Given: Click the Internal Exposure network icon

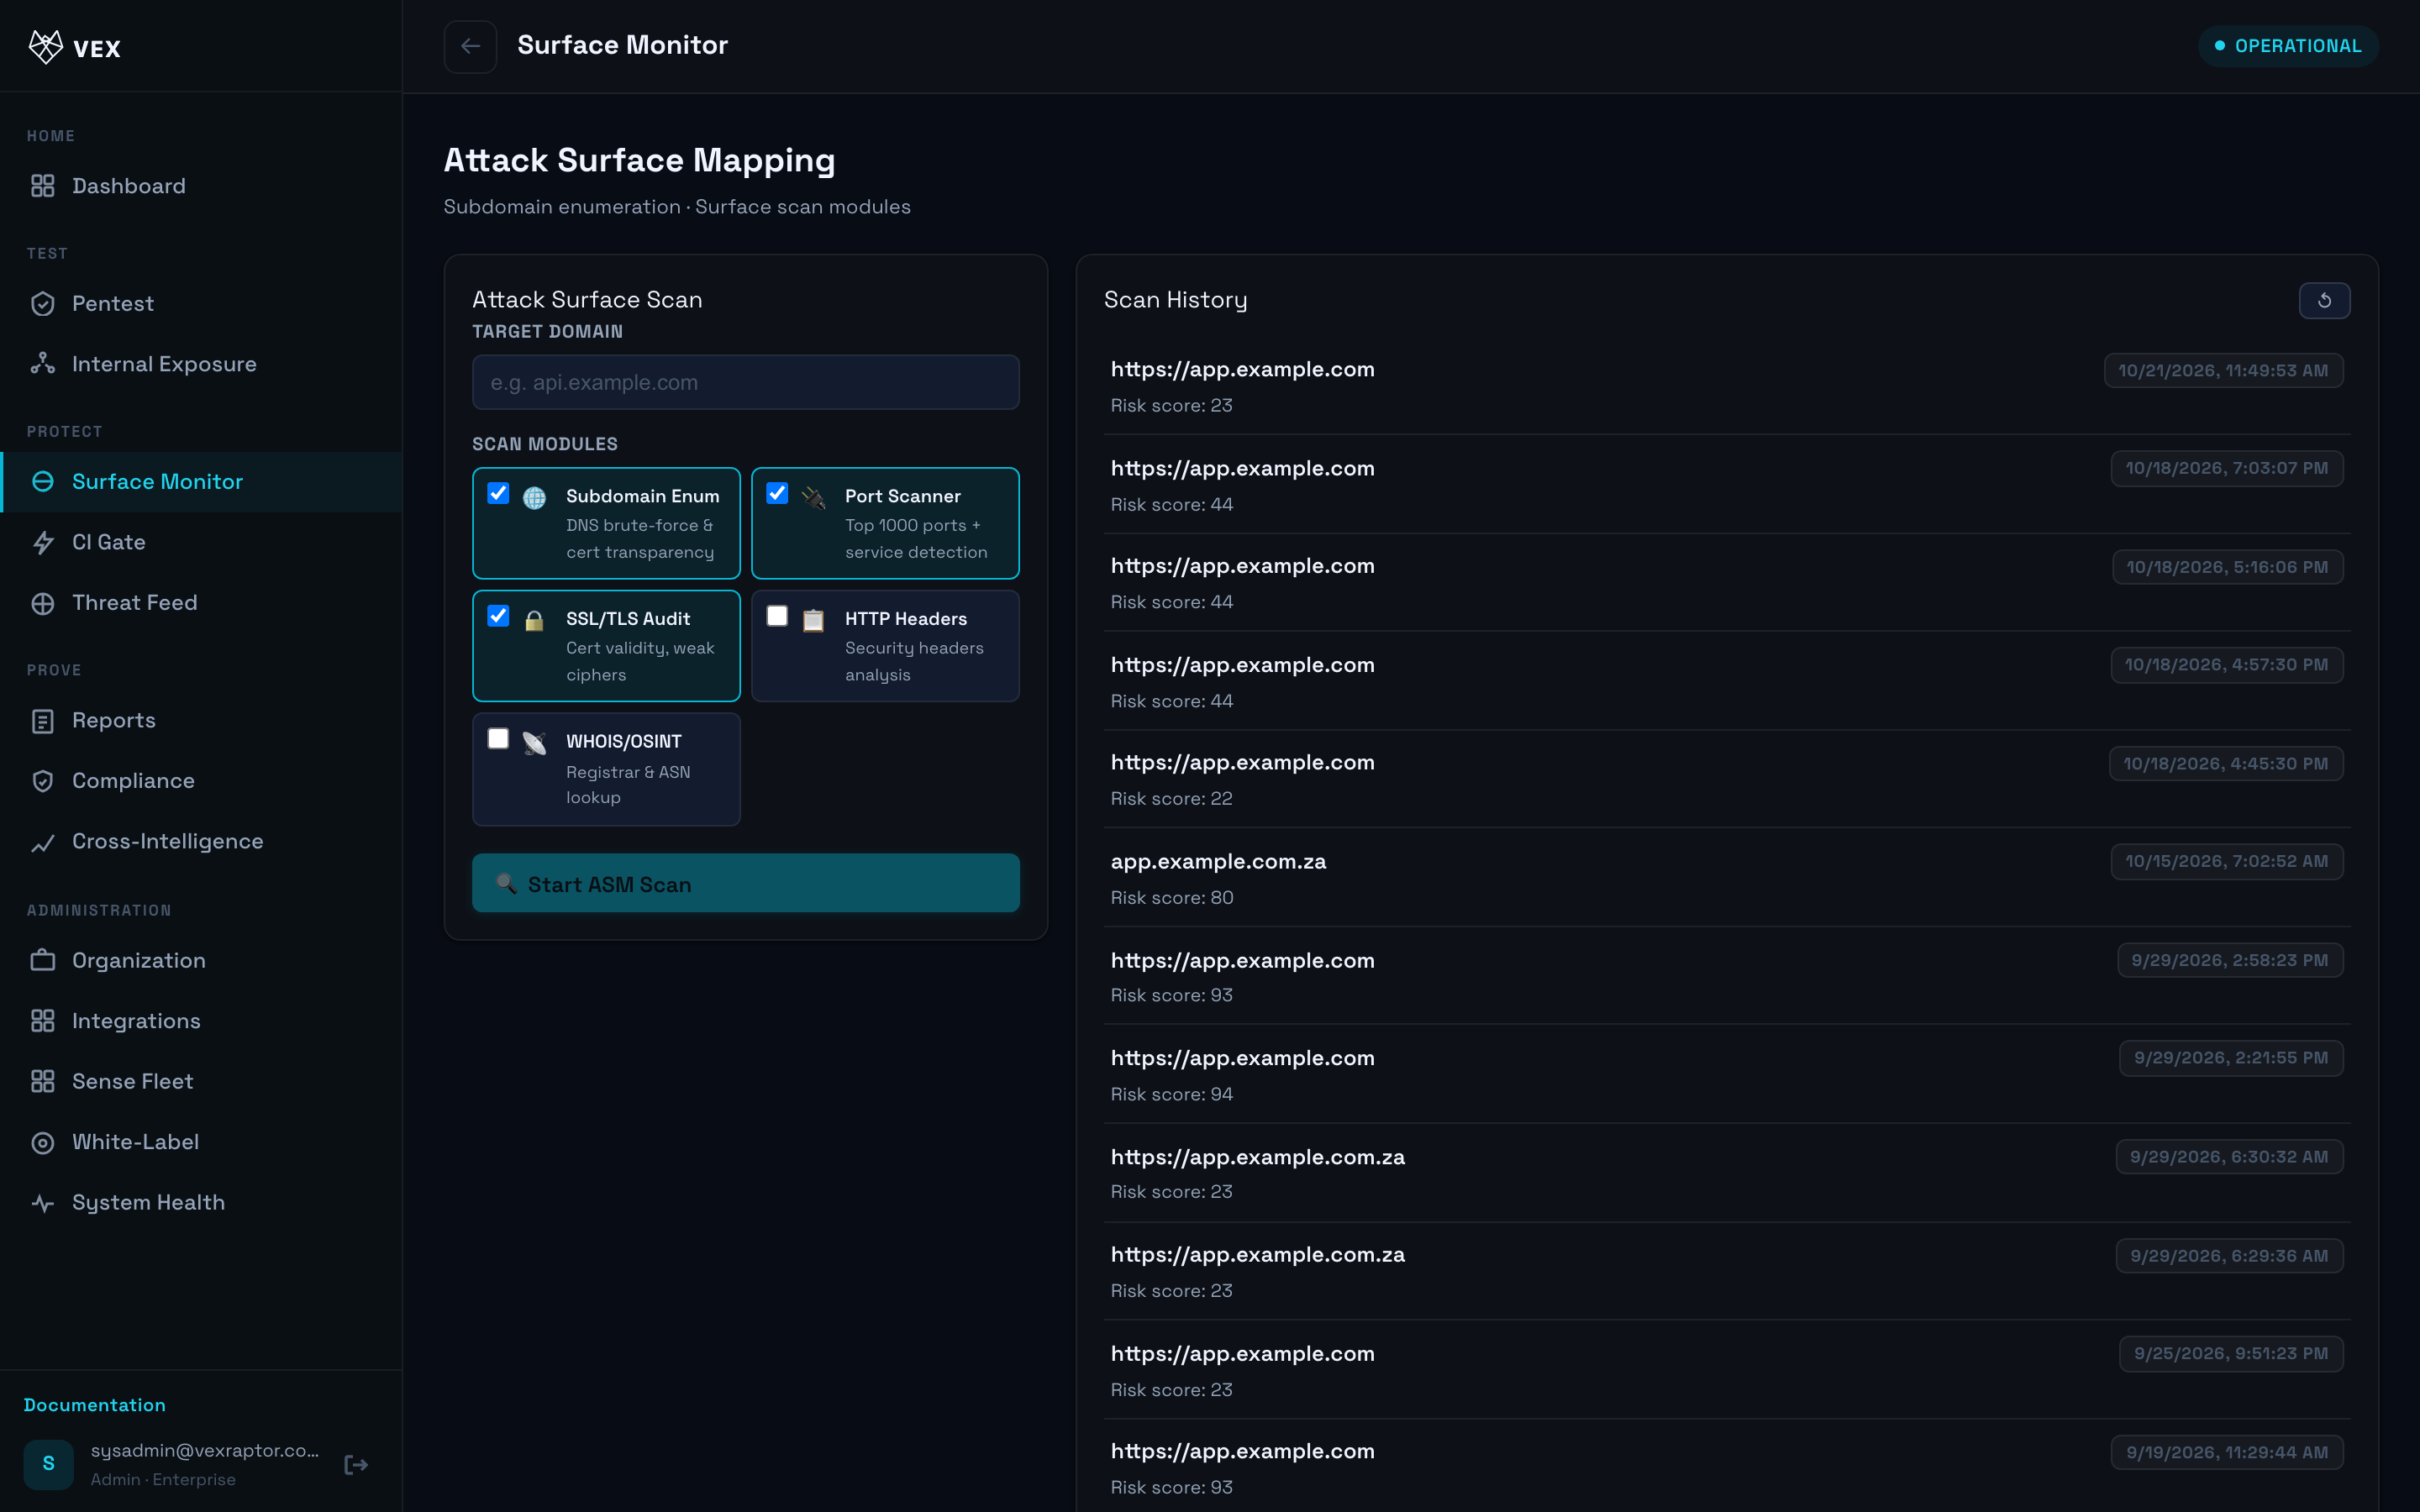Looking at the screenshot, I should click(43, 364).
